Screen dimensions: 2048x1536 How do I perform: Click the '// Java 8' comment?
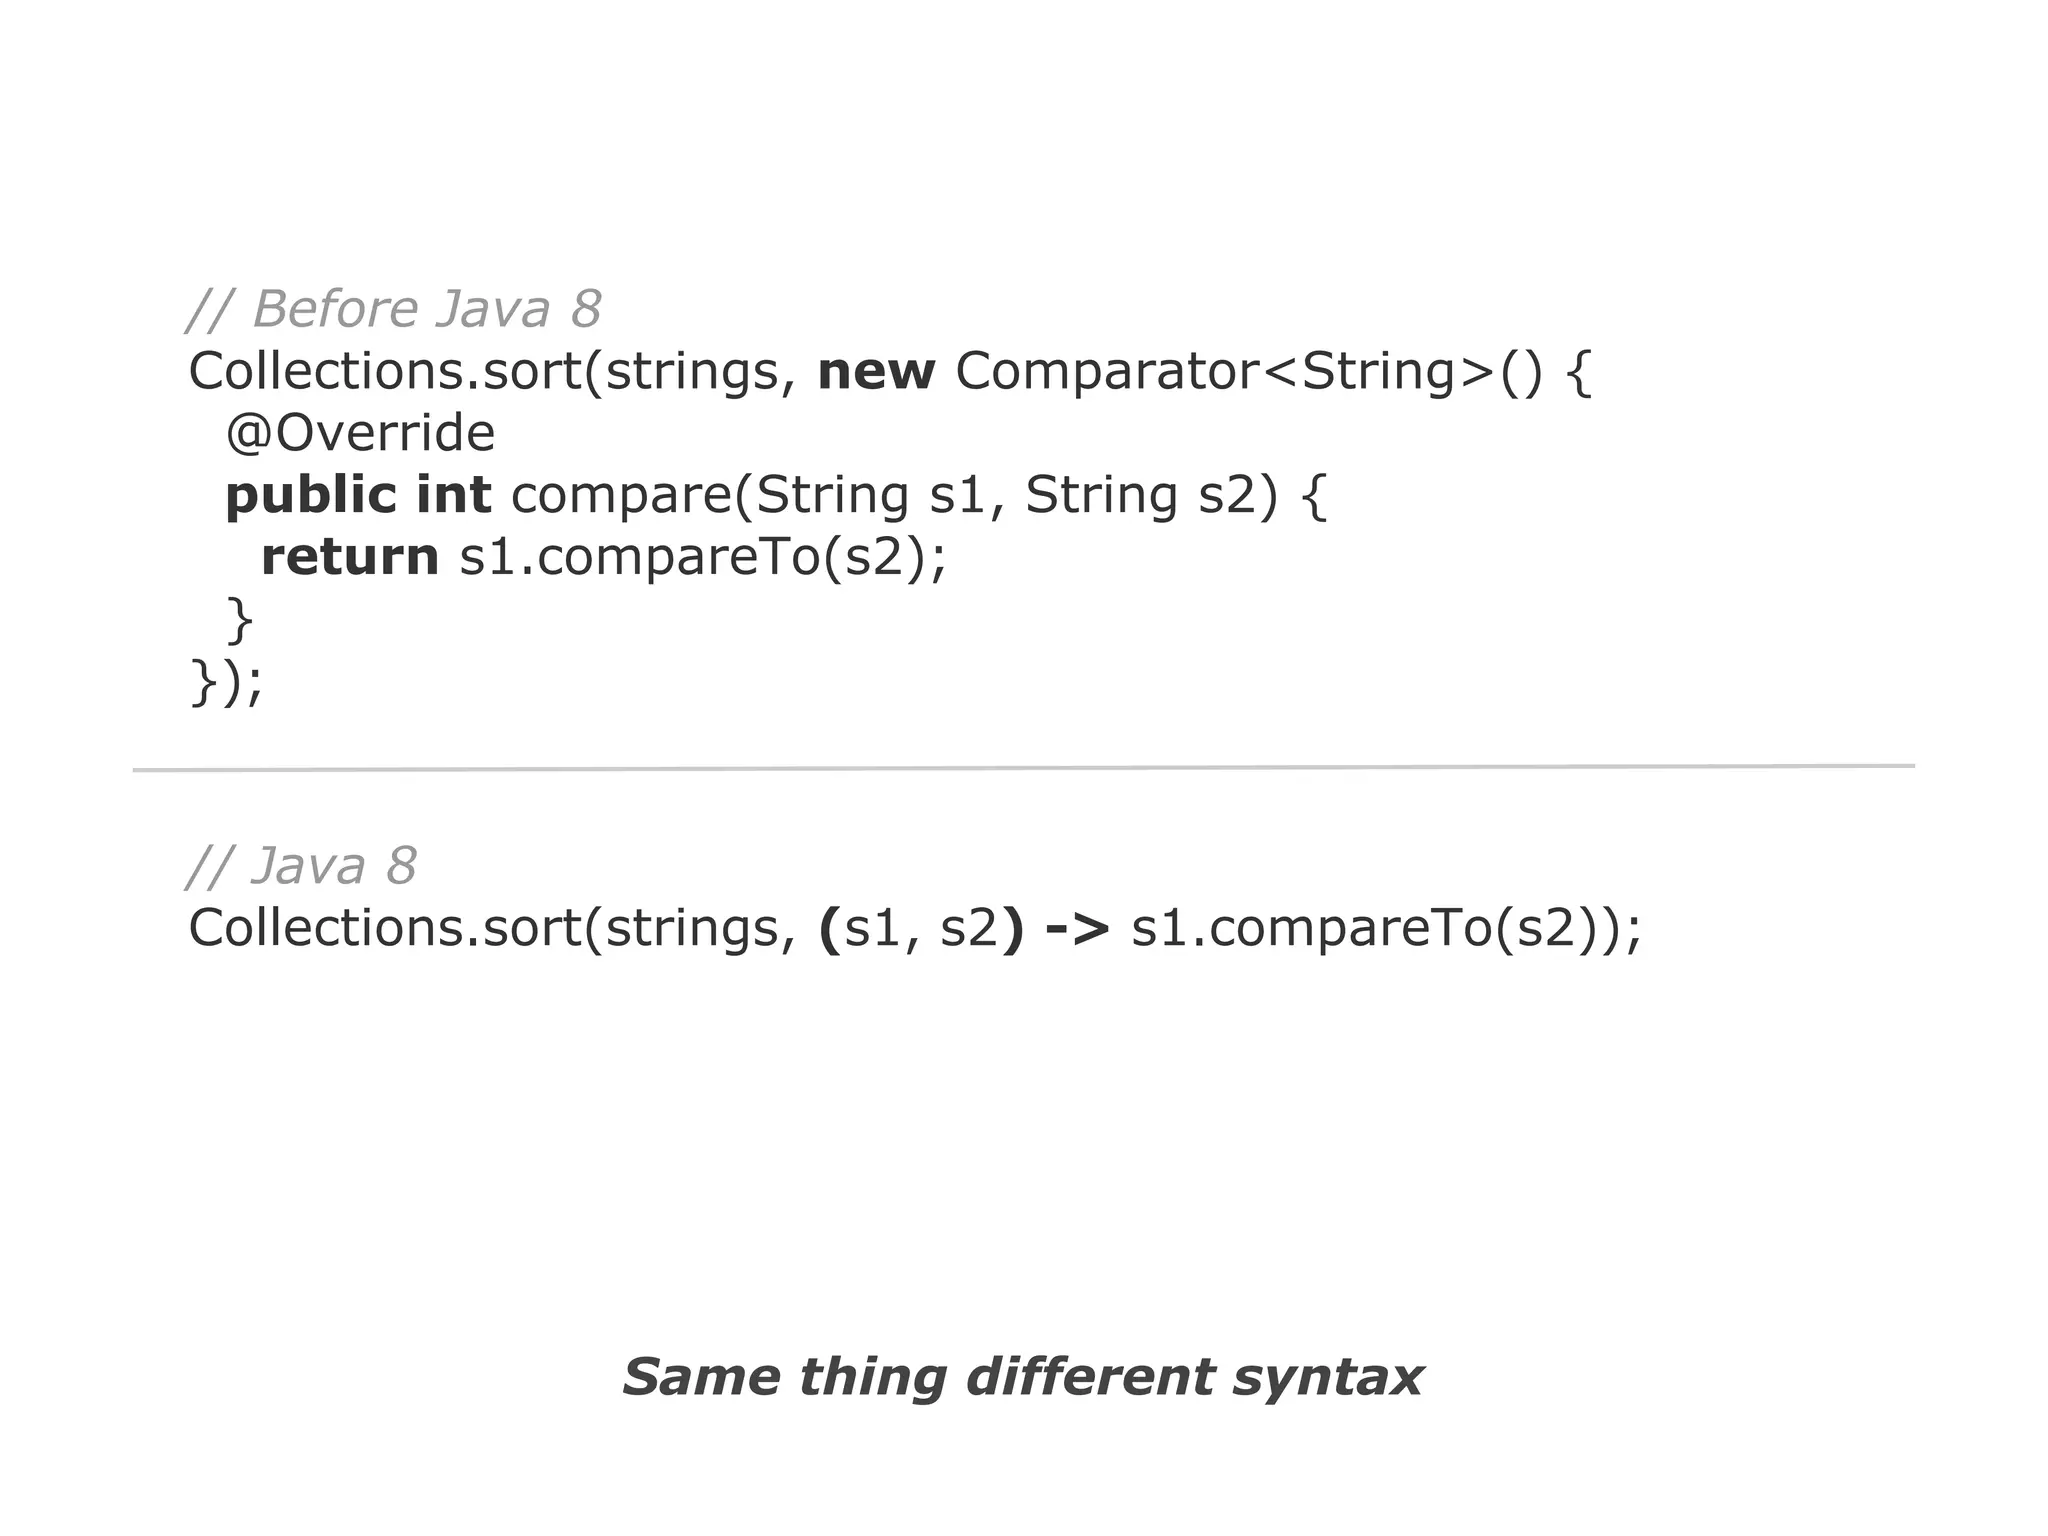[302, 866]
